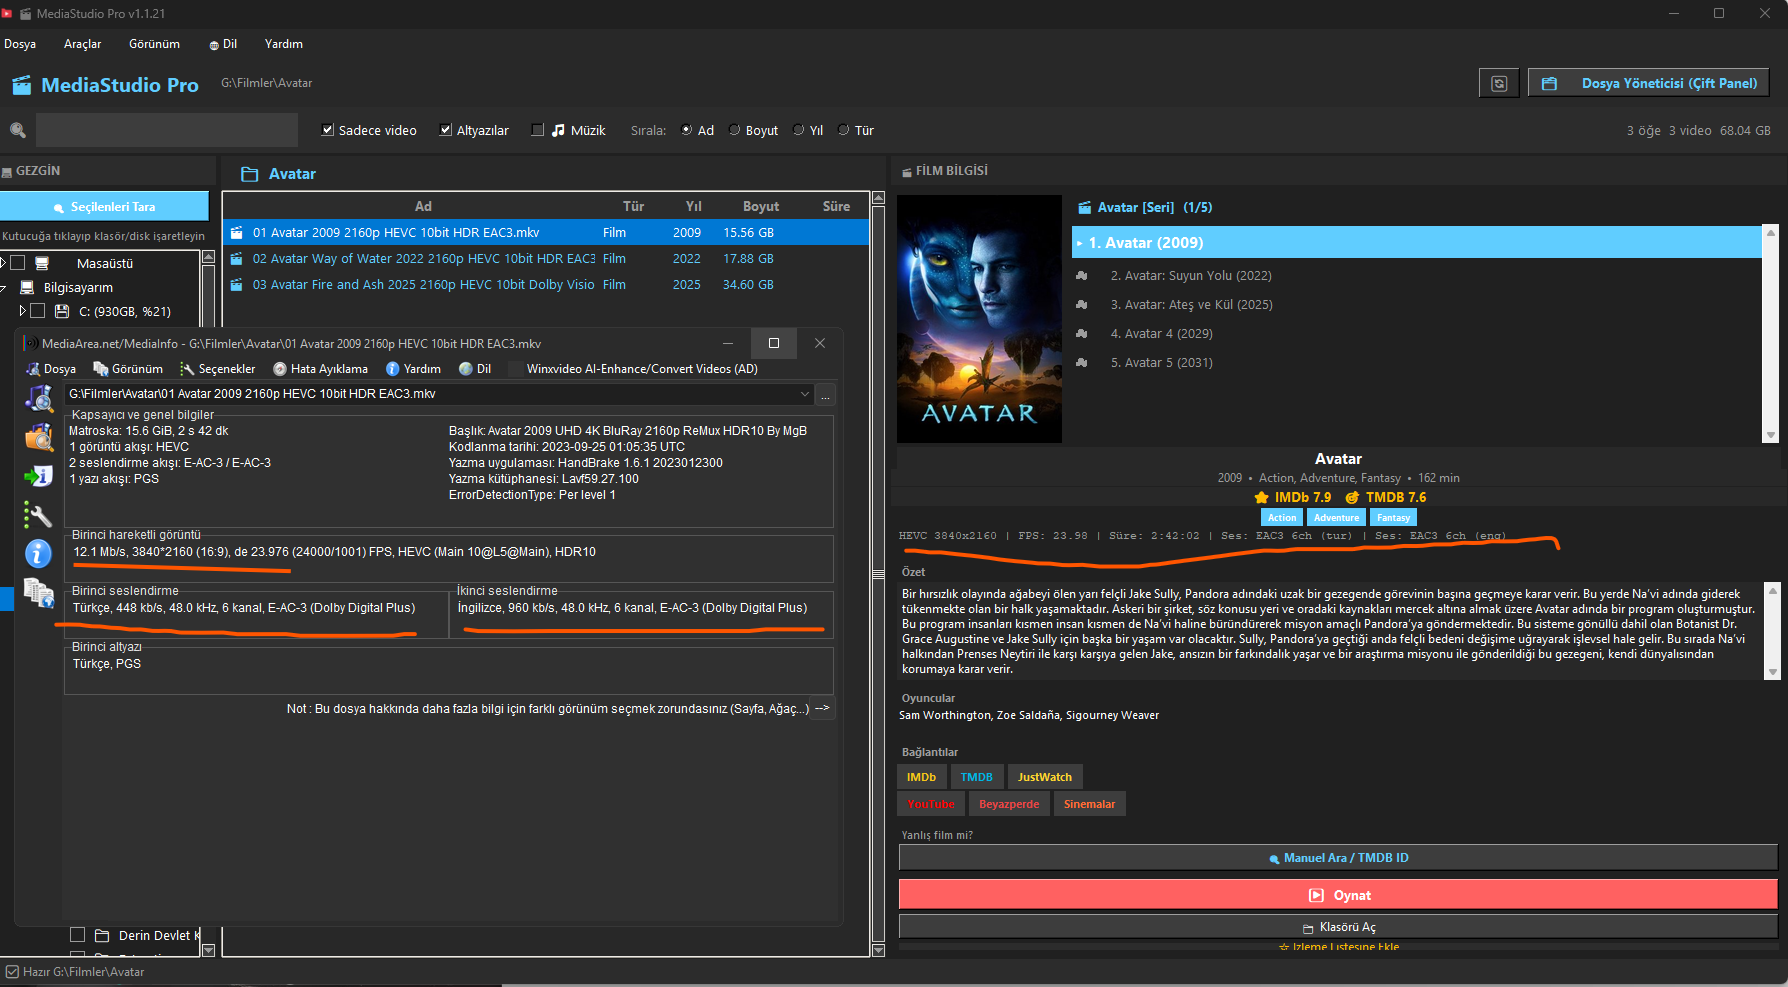Toggle the Sadece video checkbox
Image resolution: width=1788 pixels, height=987 pixels.
pos(327,130)
